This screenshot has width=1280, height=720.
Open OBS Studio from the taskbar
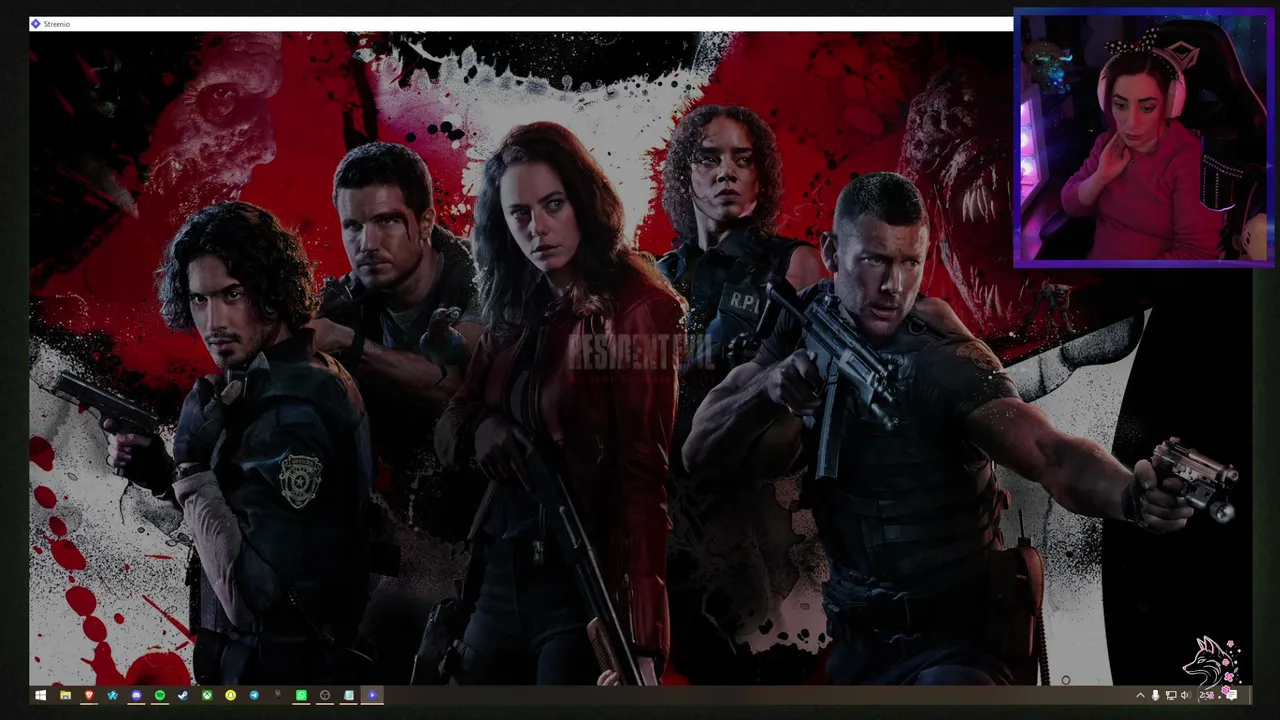click(325, 695)
